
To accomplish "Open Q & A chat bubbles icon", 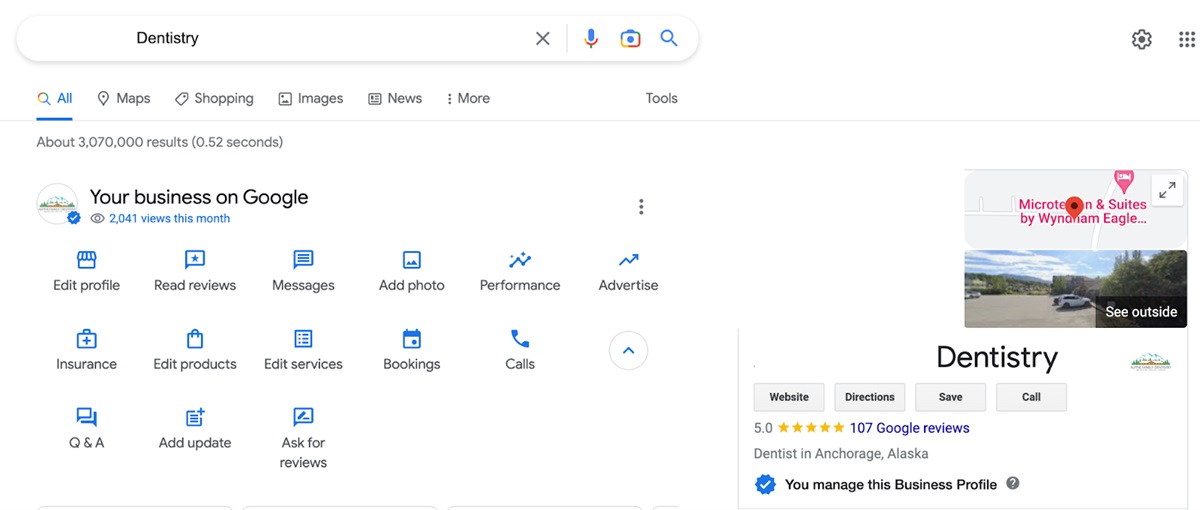I will point(87,417).
